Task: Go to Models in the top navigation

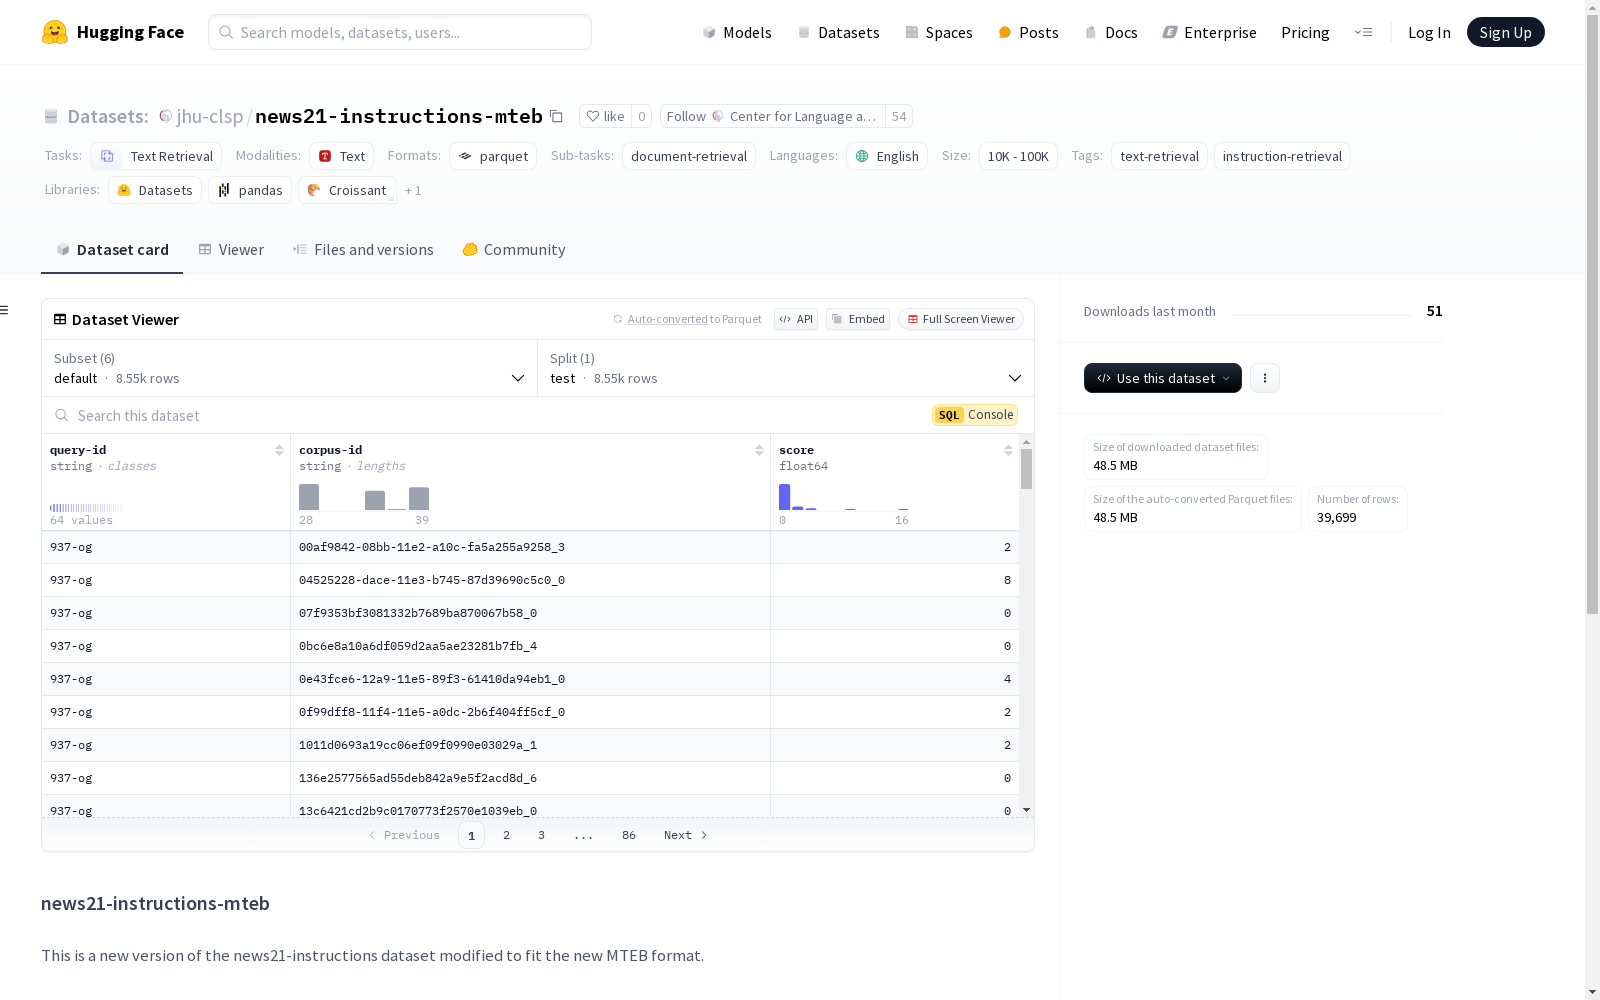Action: (737, 32)
